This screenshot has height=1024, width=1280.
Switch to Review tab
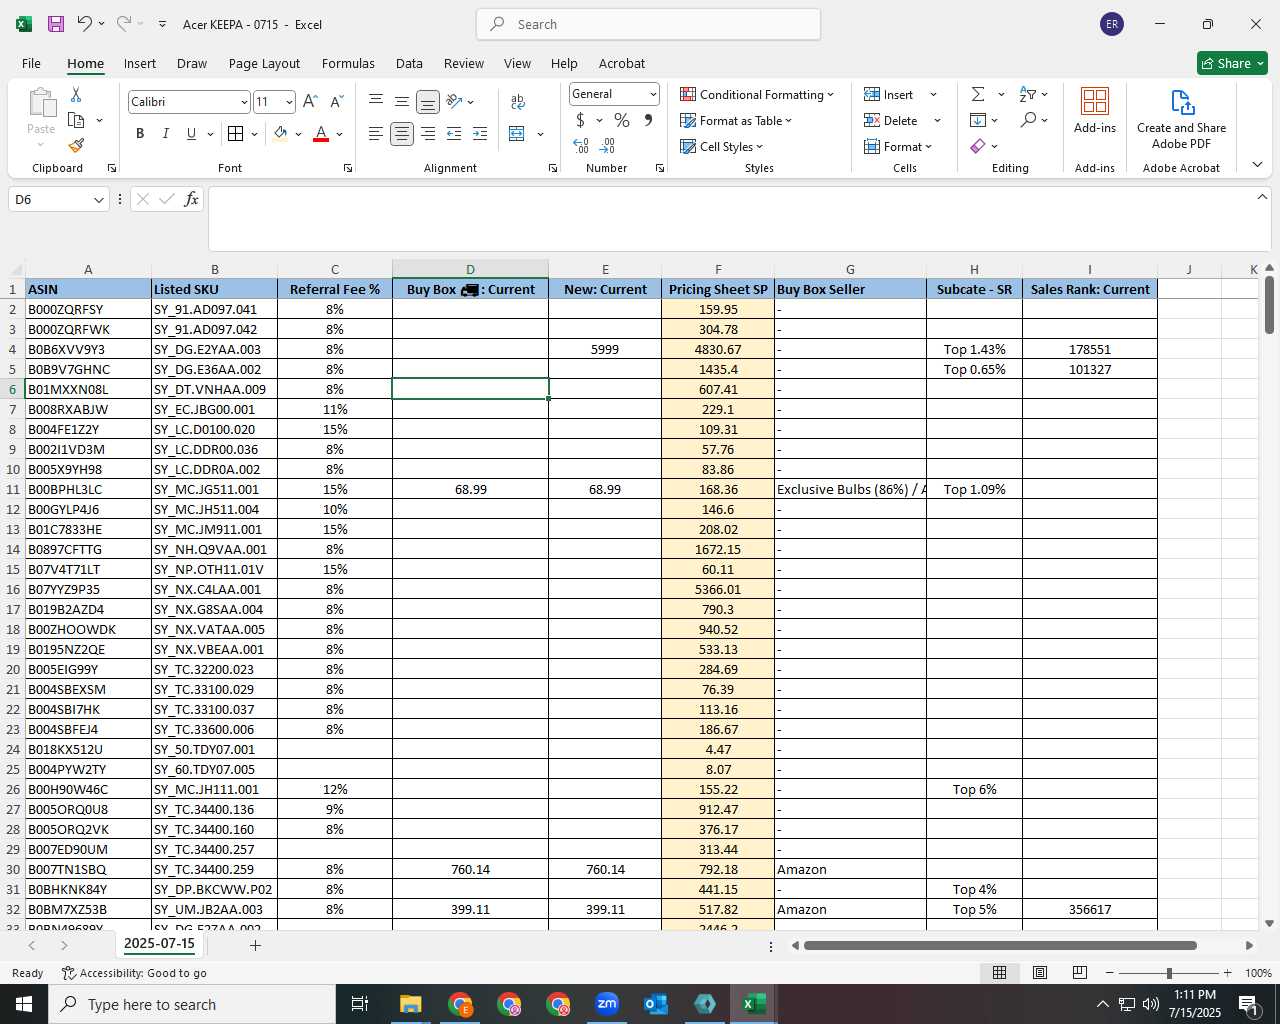pyautogui.click(x=464, y=63)
